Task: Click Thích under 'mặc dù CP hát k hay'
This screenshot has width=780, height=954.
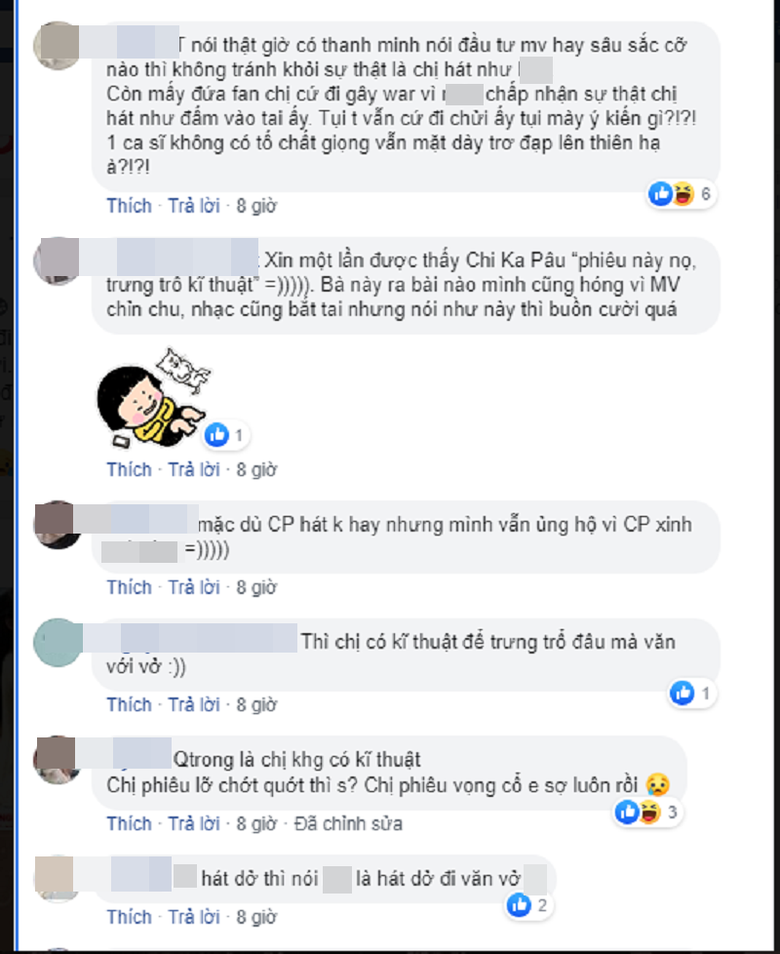Action: [129, 587]
